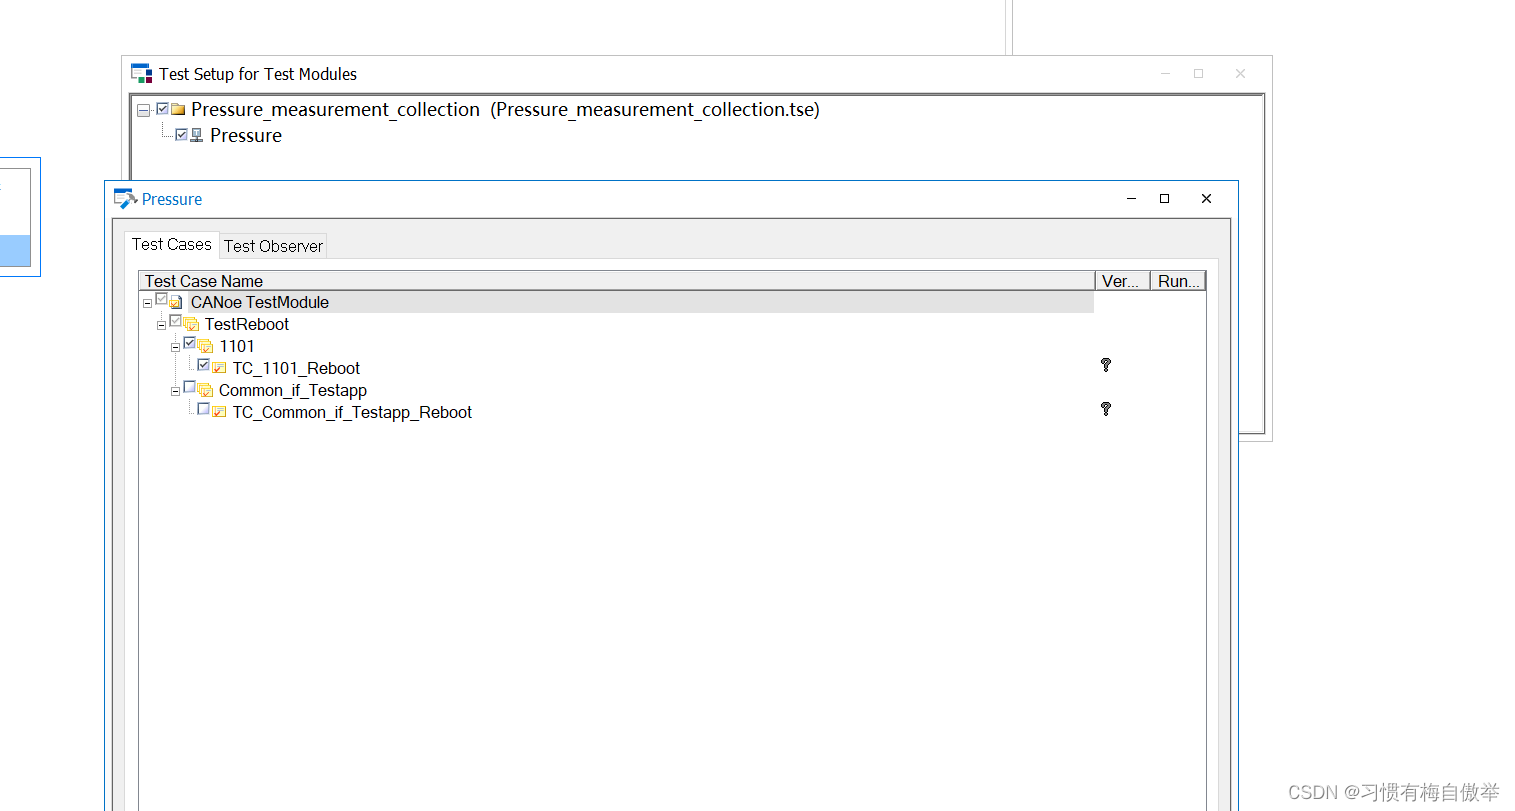Click the Pressure_measurement_collection folder icon
Viewport: 1515px width, 811px height.
178,109
